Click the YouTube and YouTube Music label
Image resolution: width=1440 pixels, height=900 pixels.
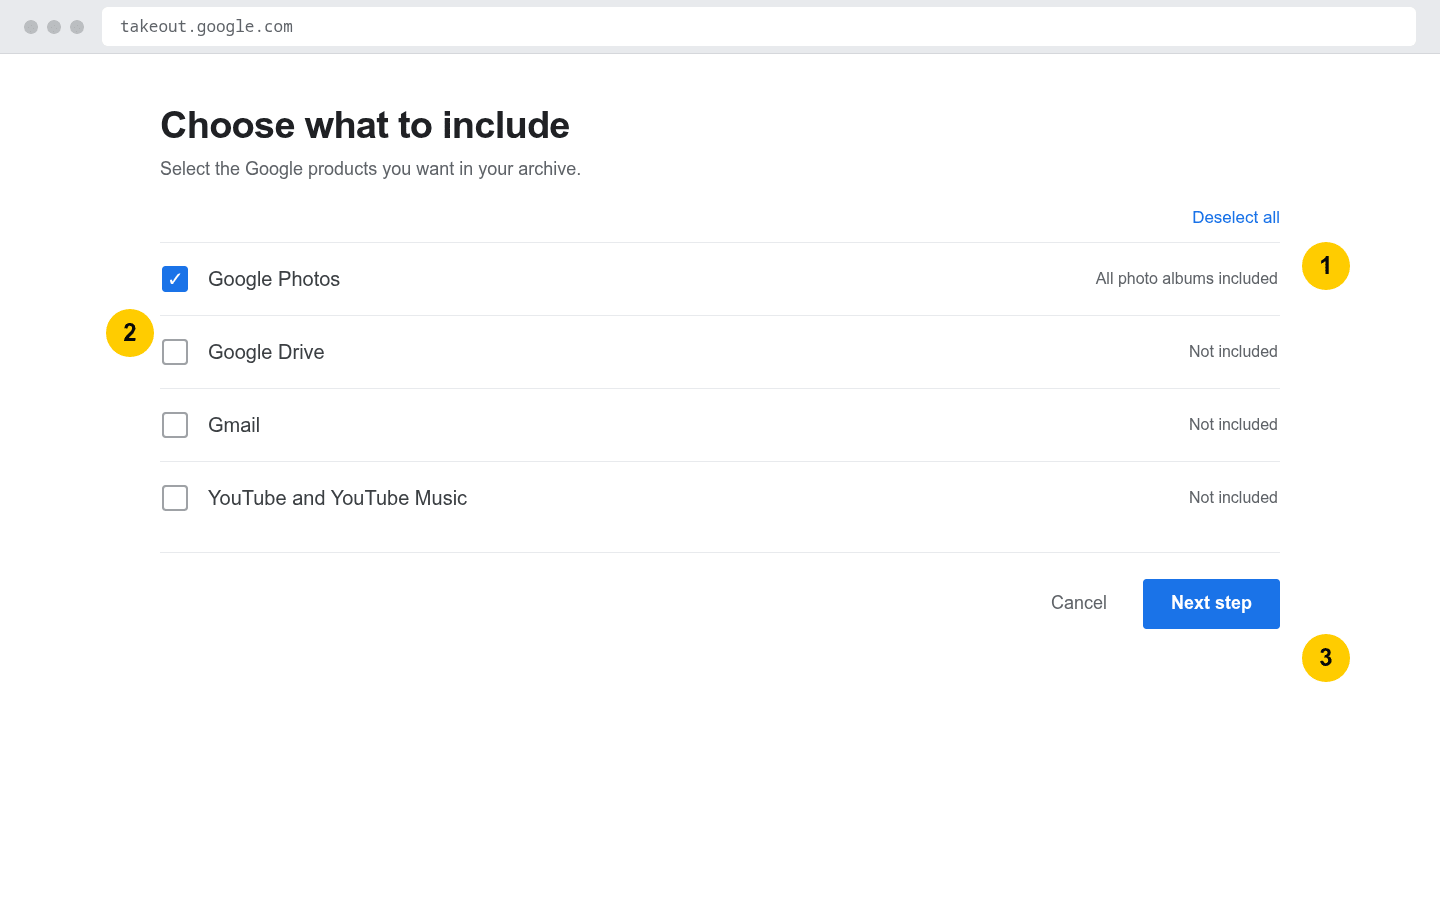(x=337, y=498)
